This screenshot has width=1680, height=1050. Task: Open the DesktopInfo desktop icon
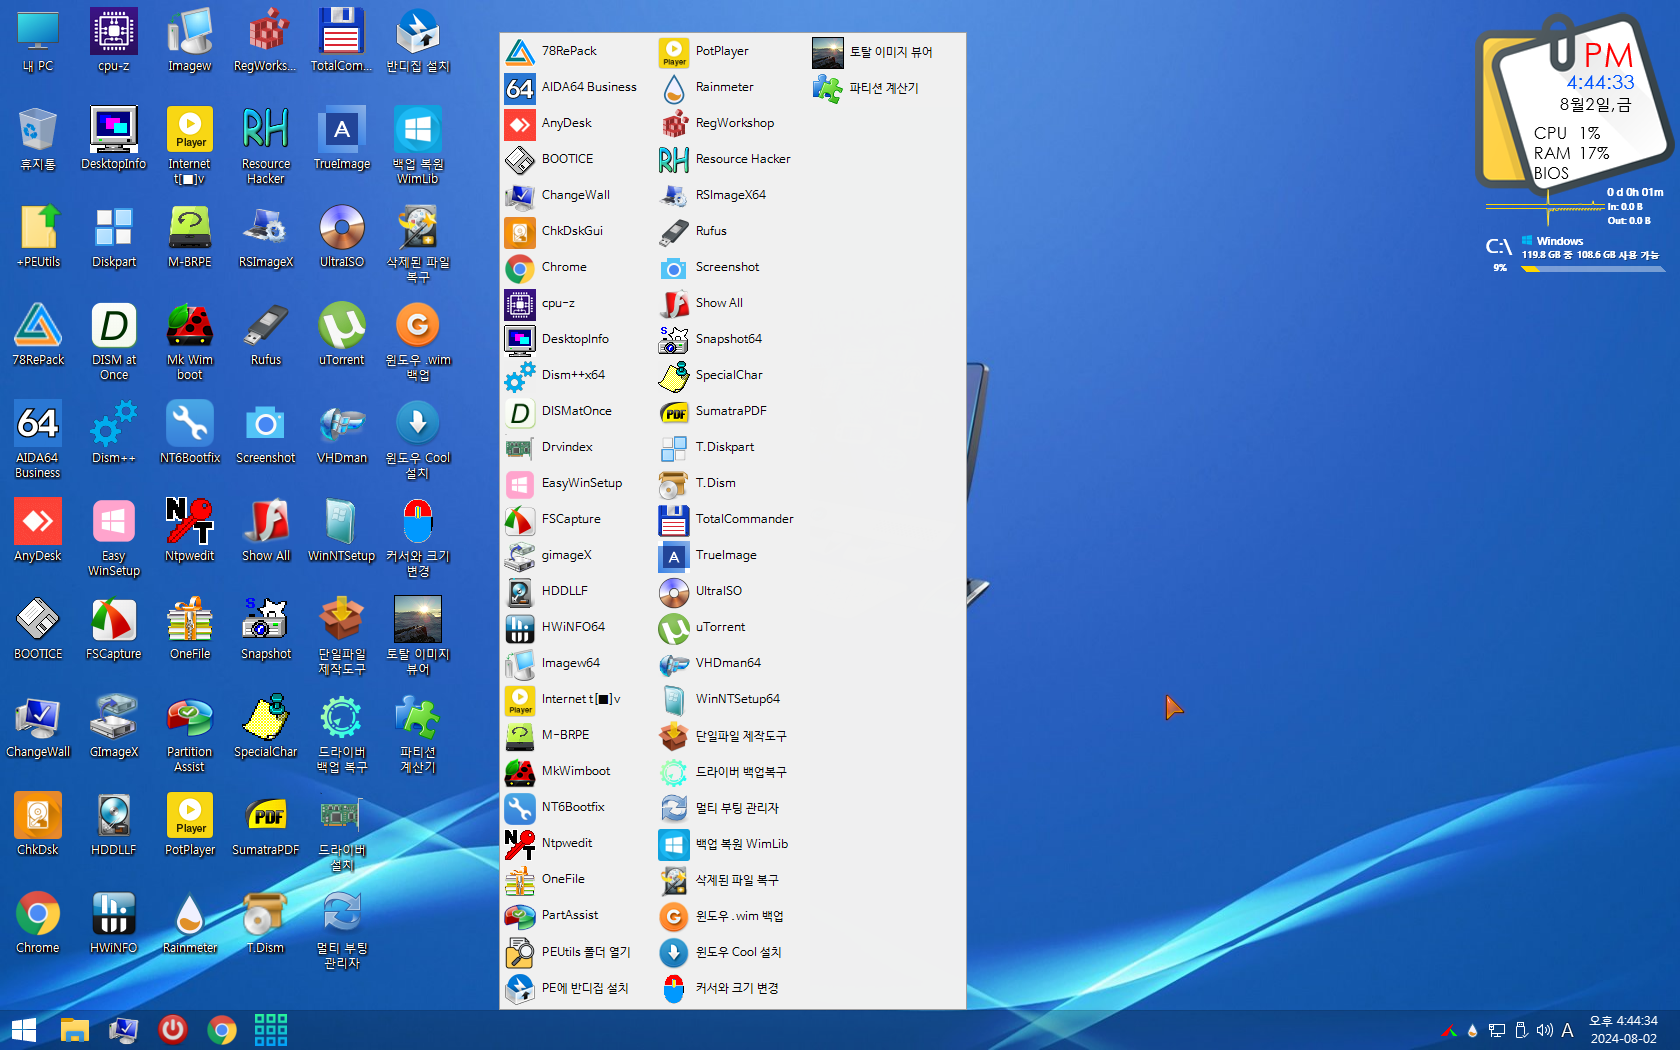[114, 138]
